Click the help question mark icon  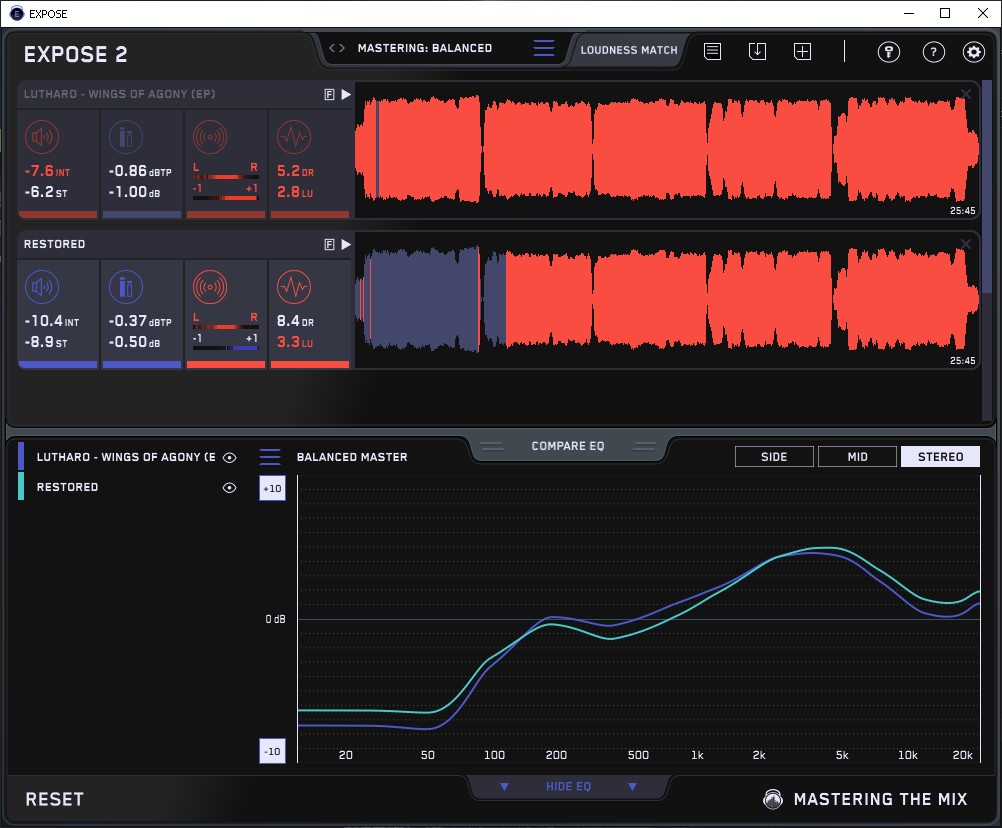pyautogui.click(x=933, y=52)
